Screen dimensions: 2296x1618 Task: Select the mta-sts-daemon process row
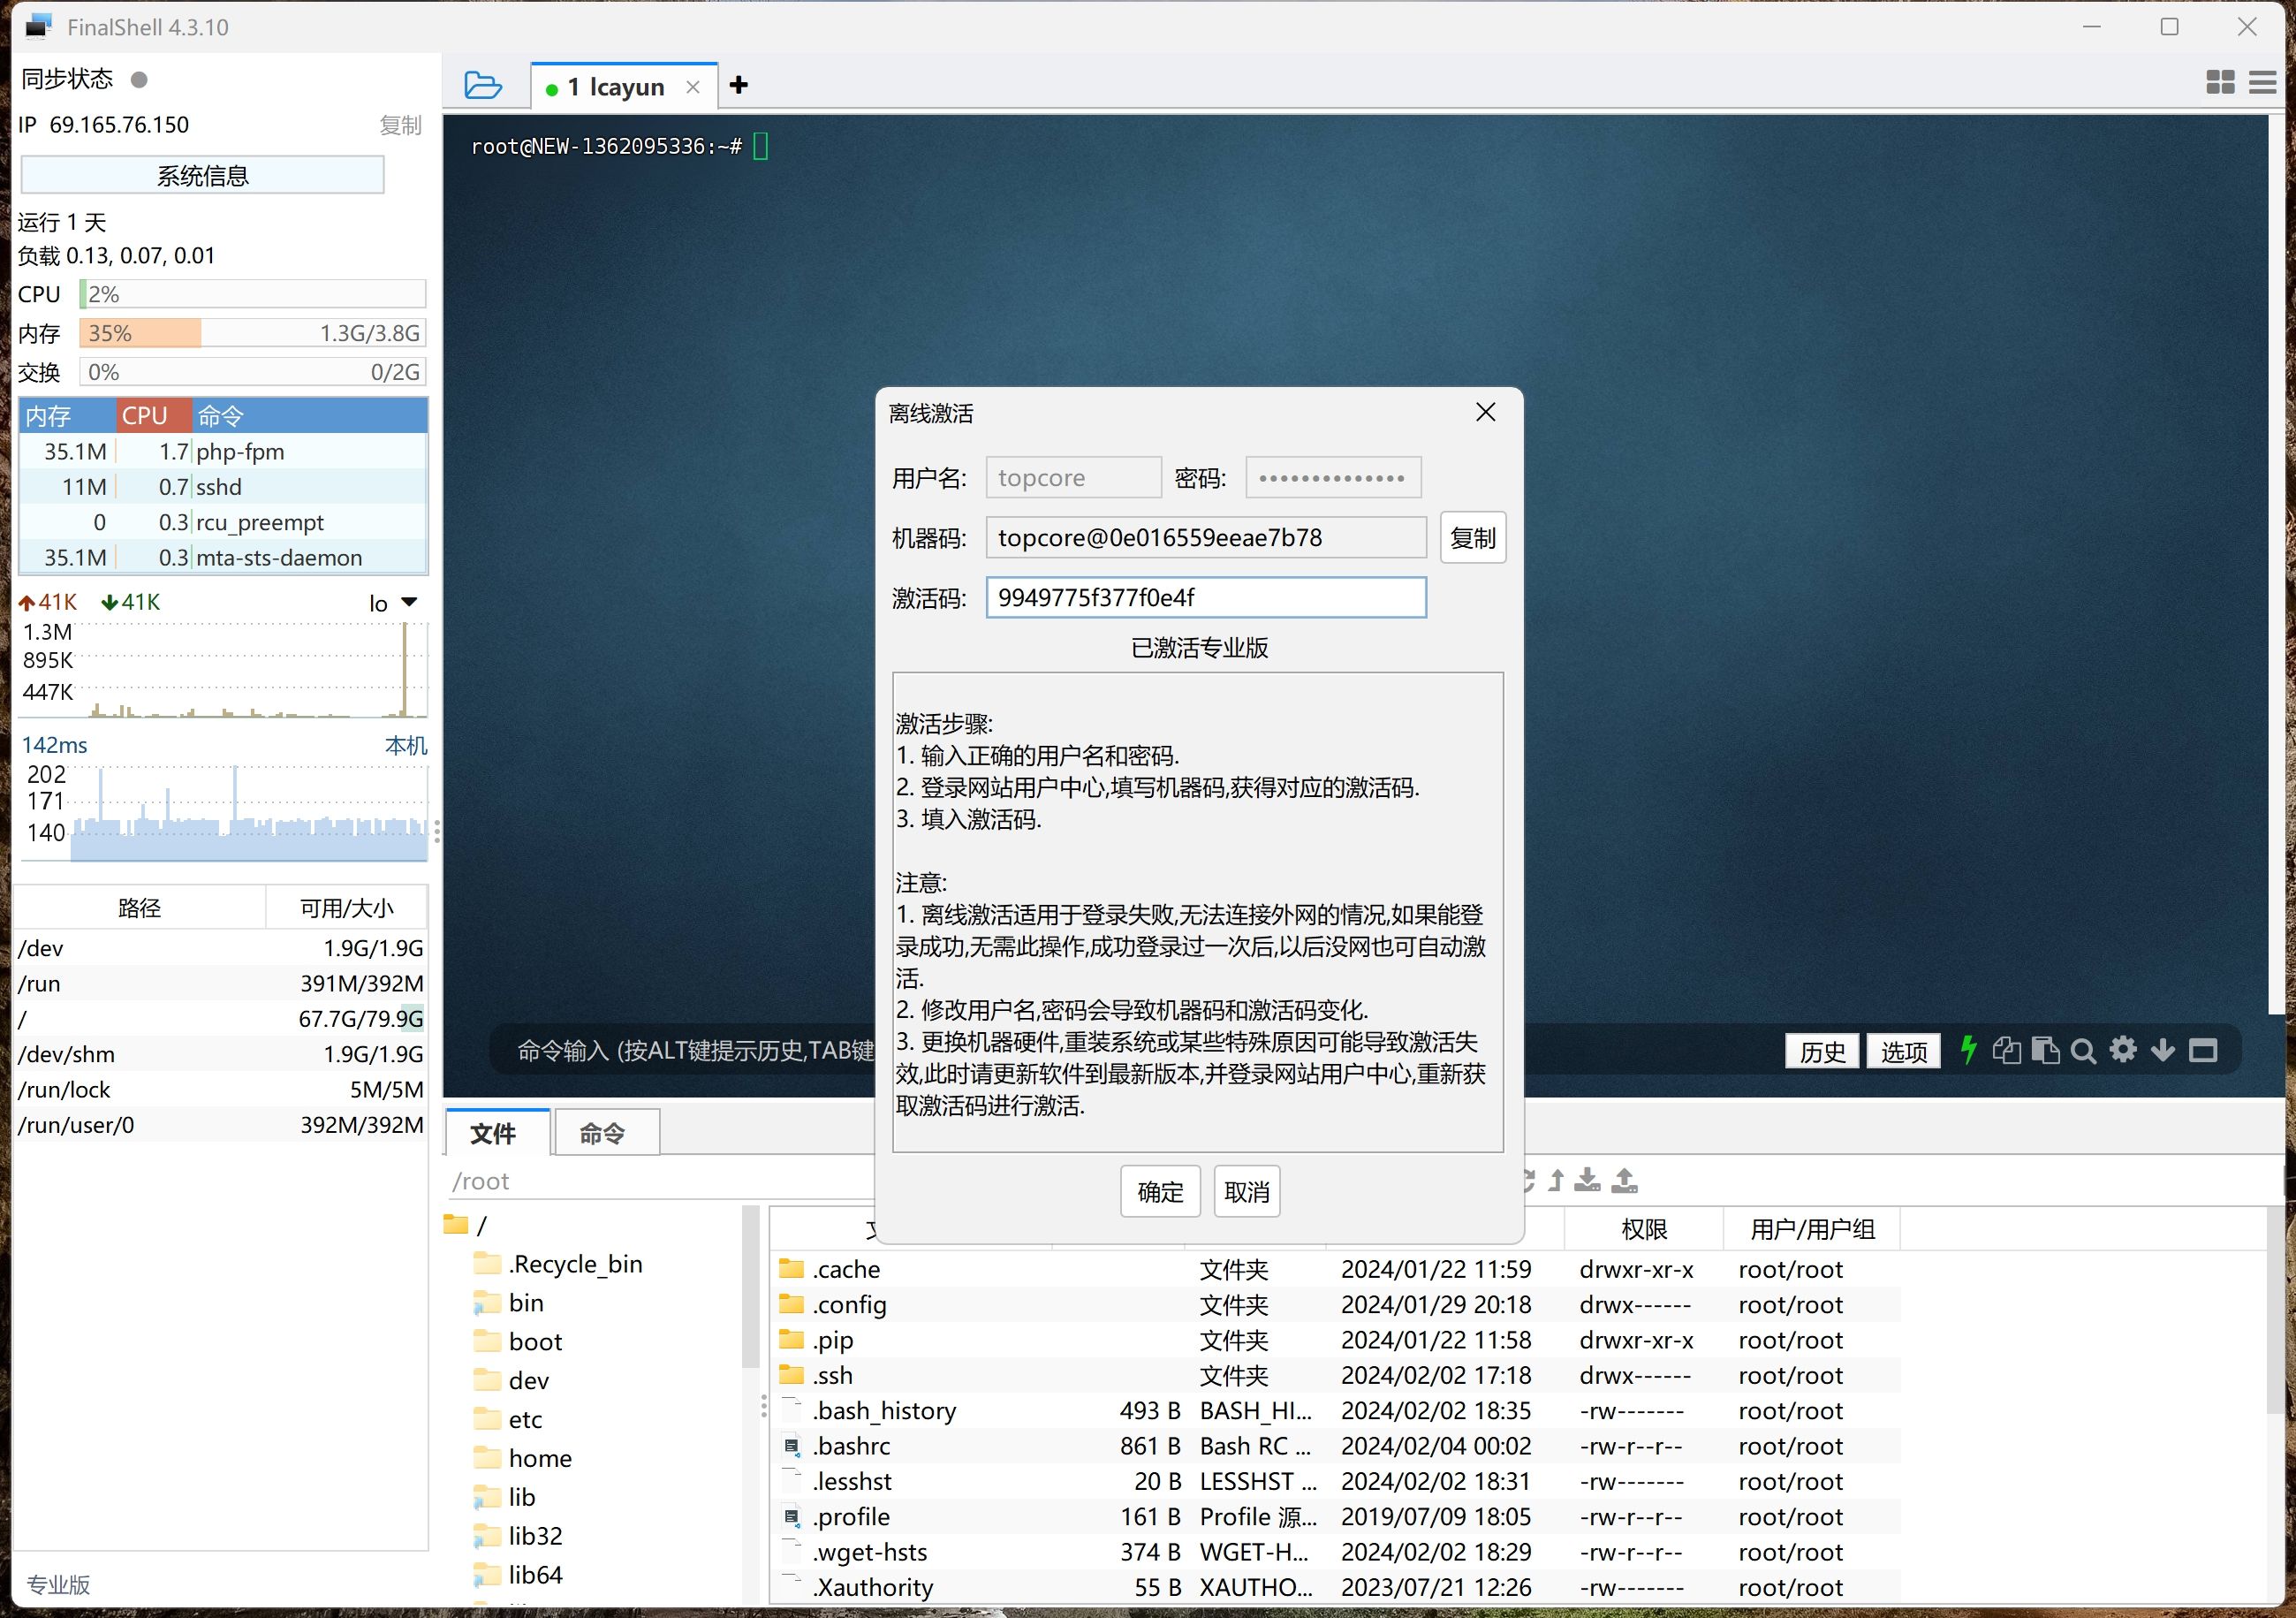224,558
